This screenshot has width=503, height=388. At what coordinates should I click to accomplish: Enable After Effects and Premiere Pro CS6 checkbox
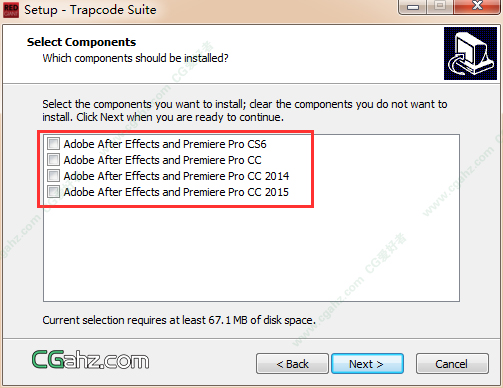tap(53, 144)
